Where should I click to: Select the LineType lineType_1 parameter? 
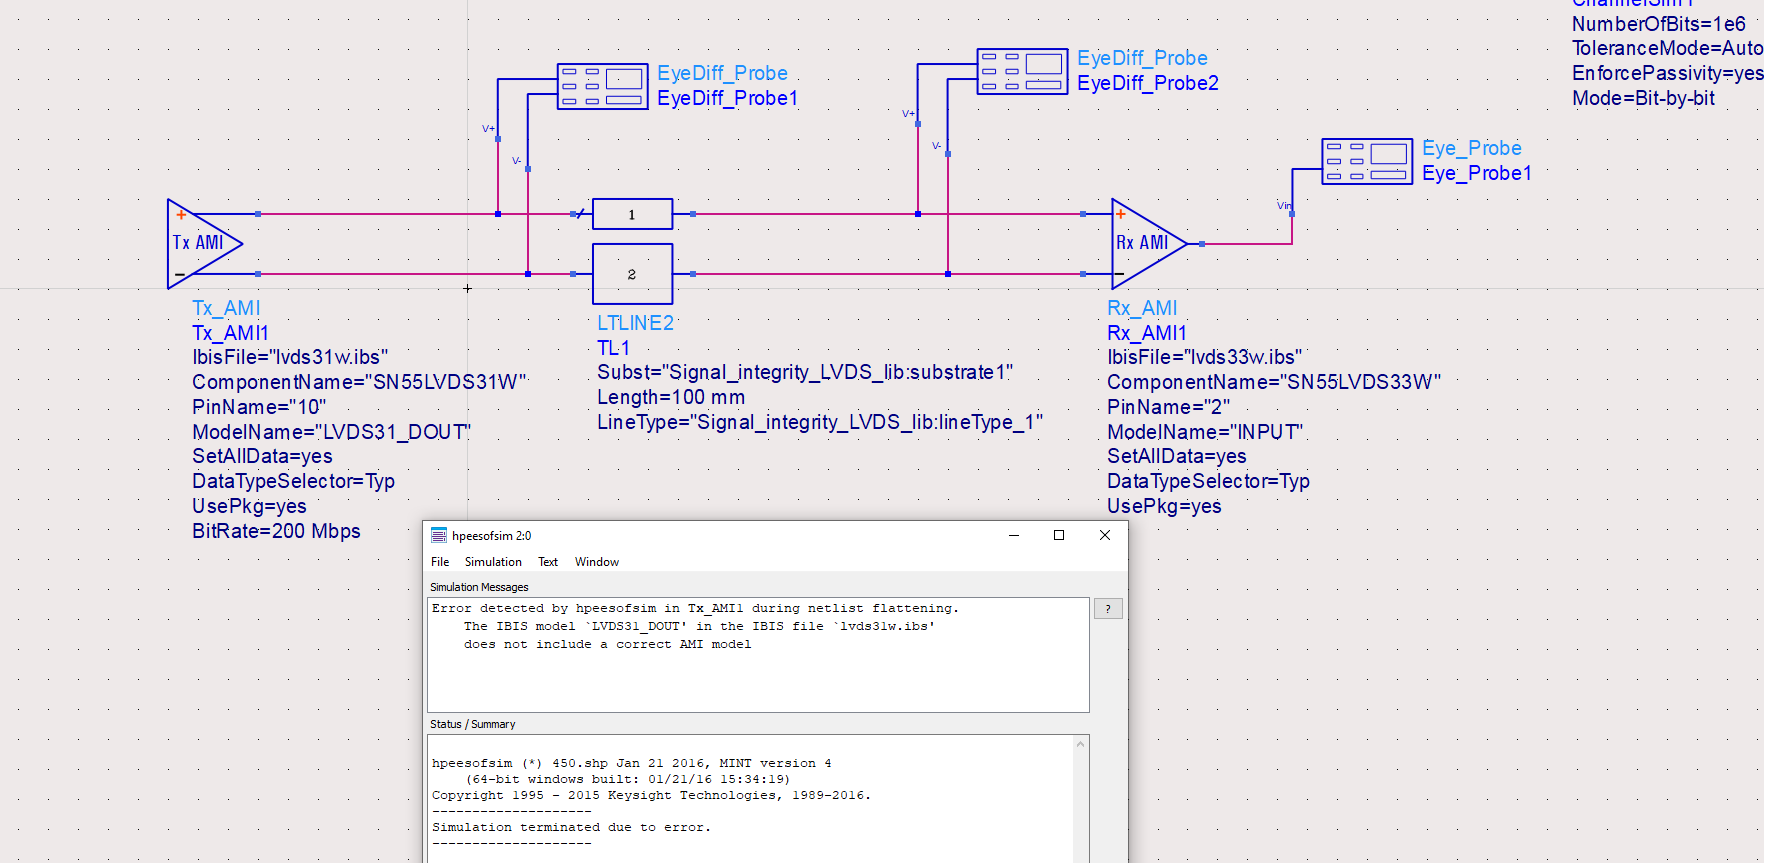point(820,422)
